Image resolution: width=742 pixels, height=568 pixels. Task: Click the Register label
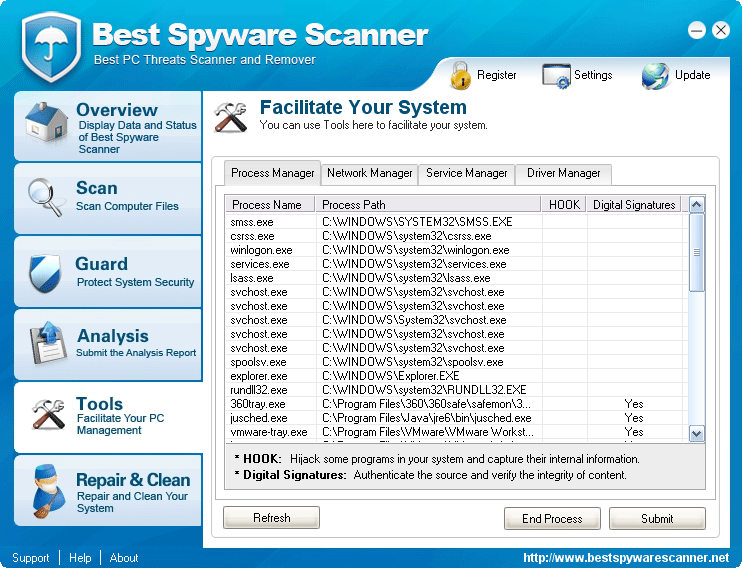(496, 75)
